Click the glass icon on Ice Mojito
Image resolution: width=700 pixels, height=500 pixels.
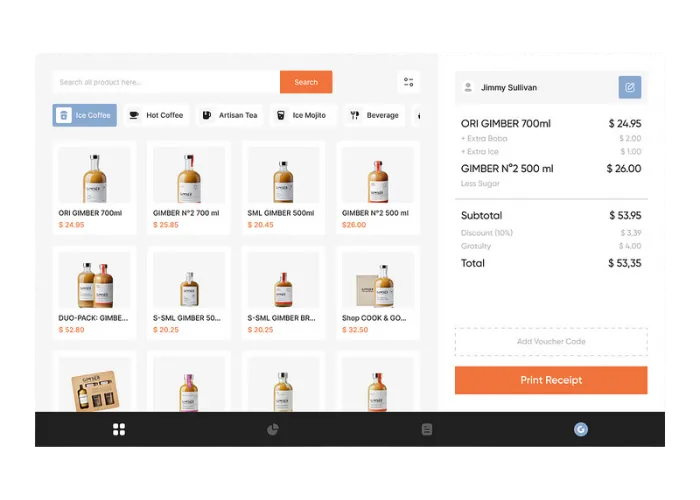280,115
